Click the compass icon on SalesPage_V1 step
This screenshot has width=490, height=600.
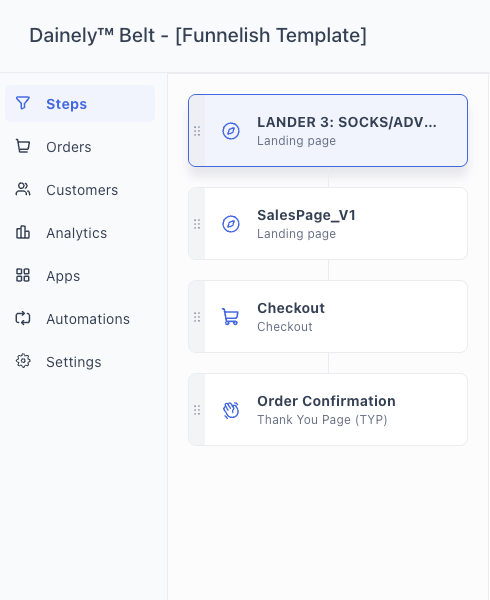click(231, 224)
